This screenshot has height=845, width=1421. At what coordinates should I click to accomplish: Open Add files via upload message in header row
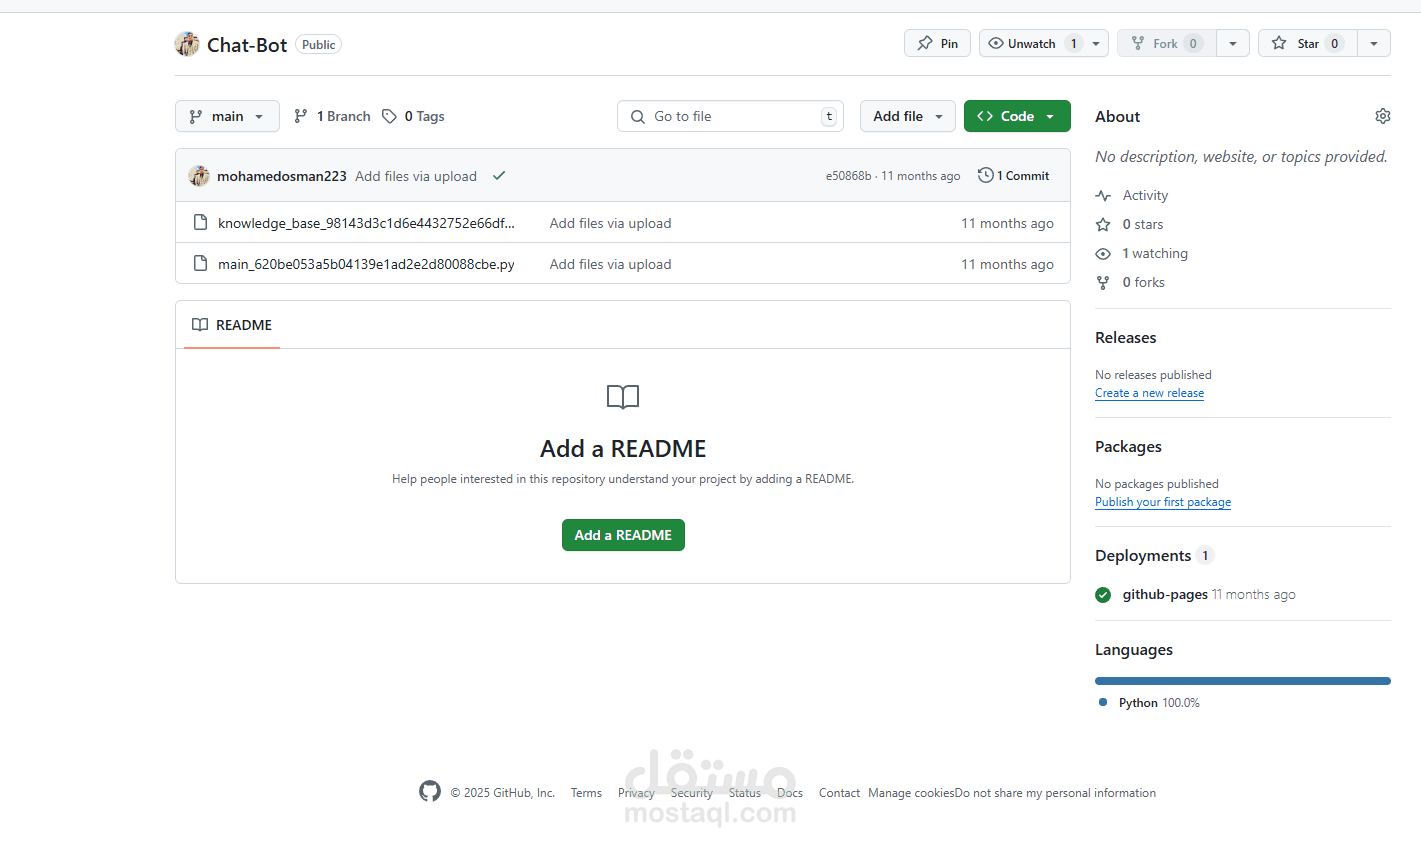click(x=416, y=176)
